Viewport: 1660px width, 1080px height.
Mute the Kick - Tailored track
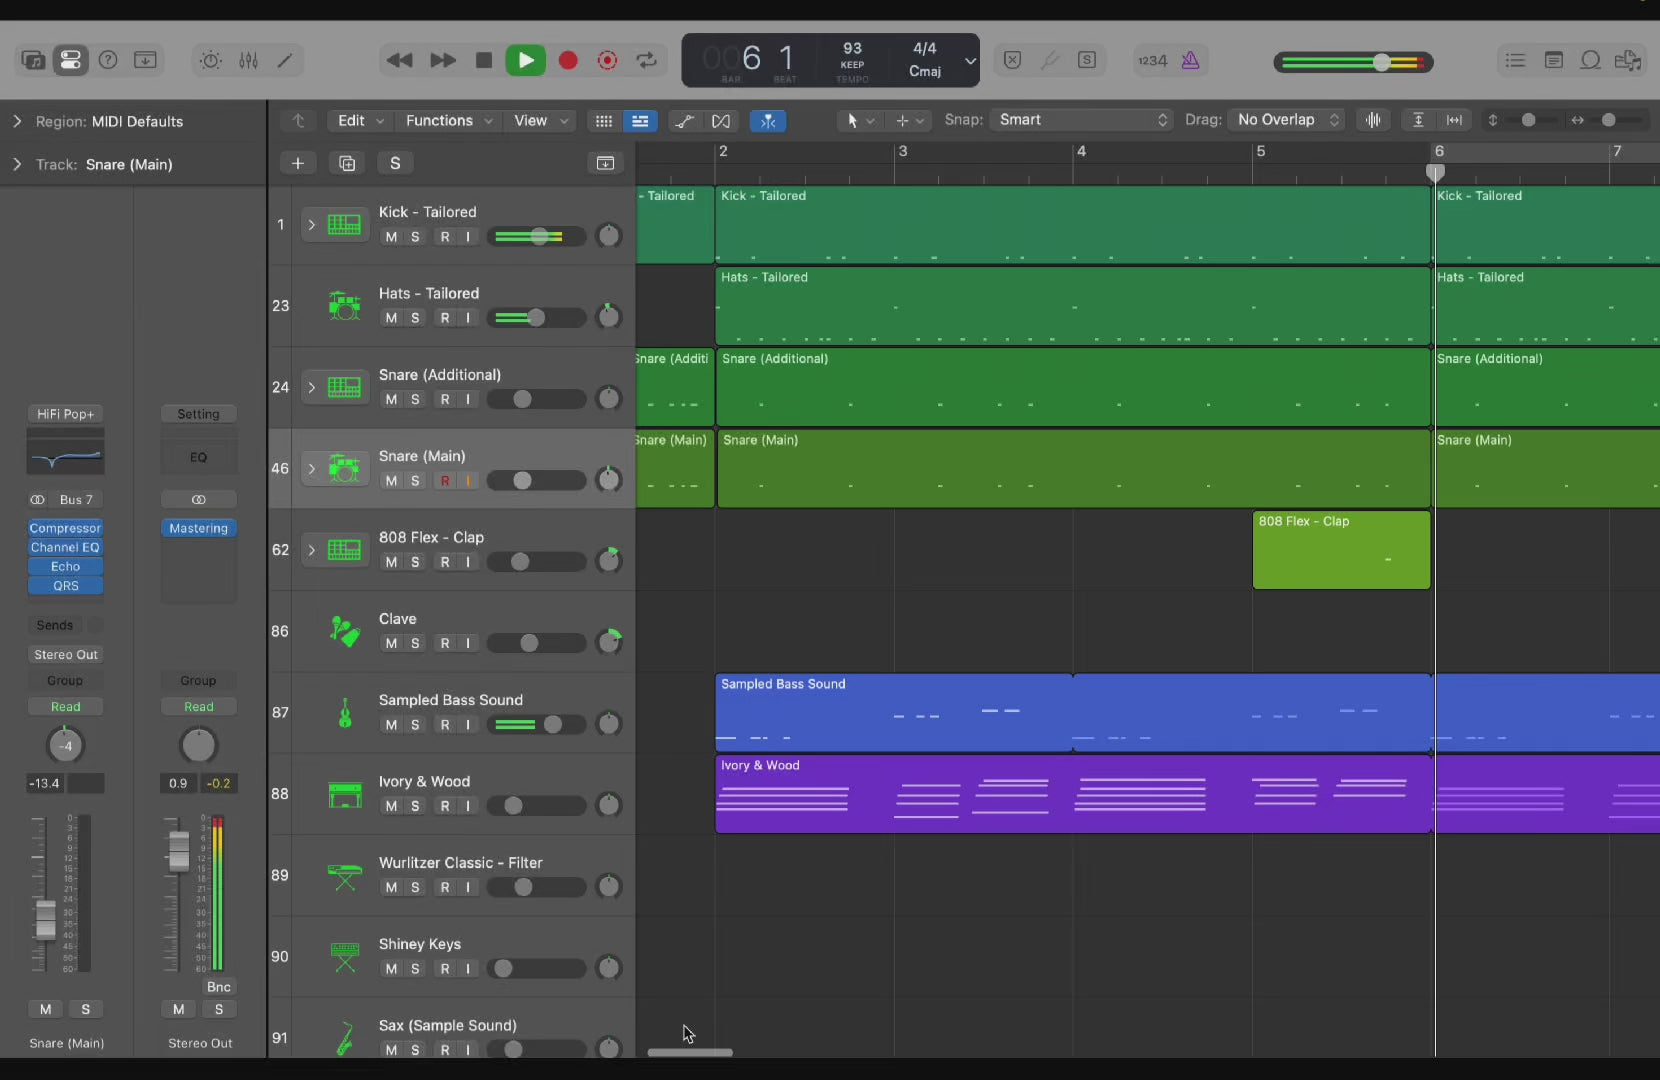click(x=391, y=237)
